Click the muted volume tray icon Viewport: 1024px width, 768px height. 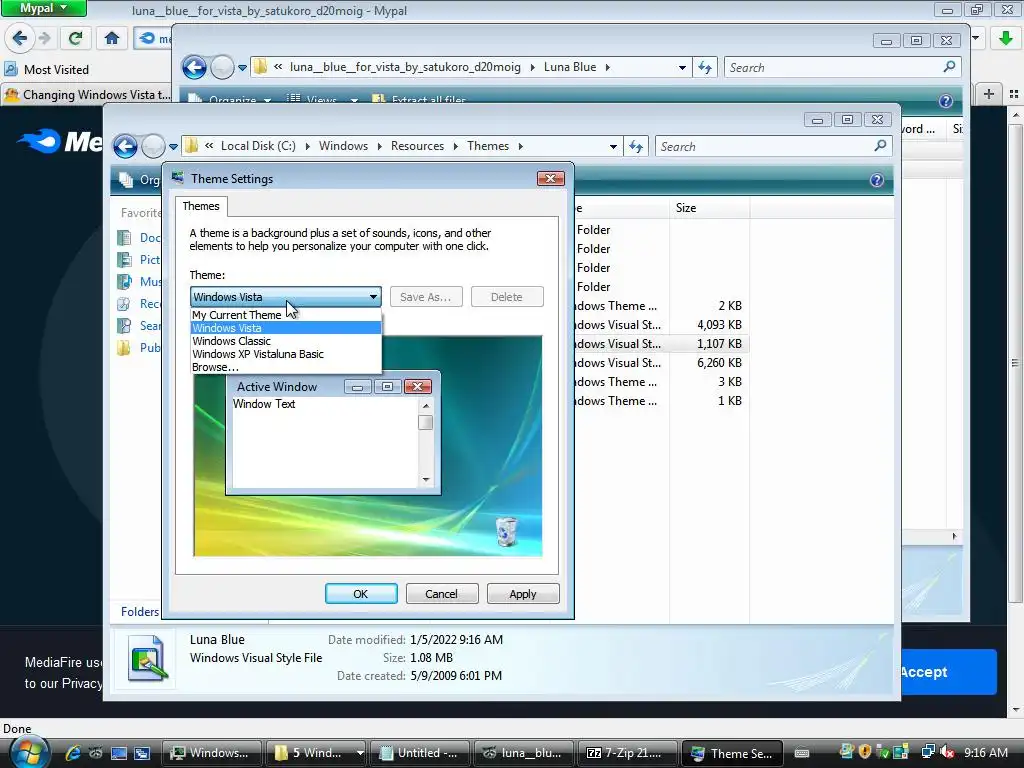[946, 753]
